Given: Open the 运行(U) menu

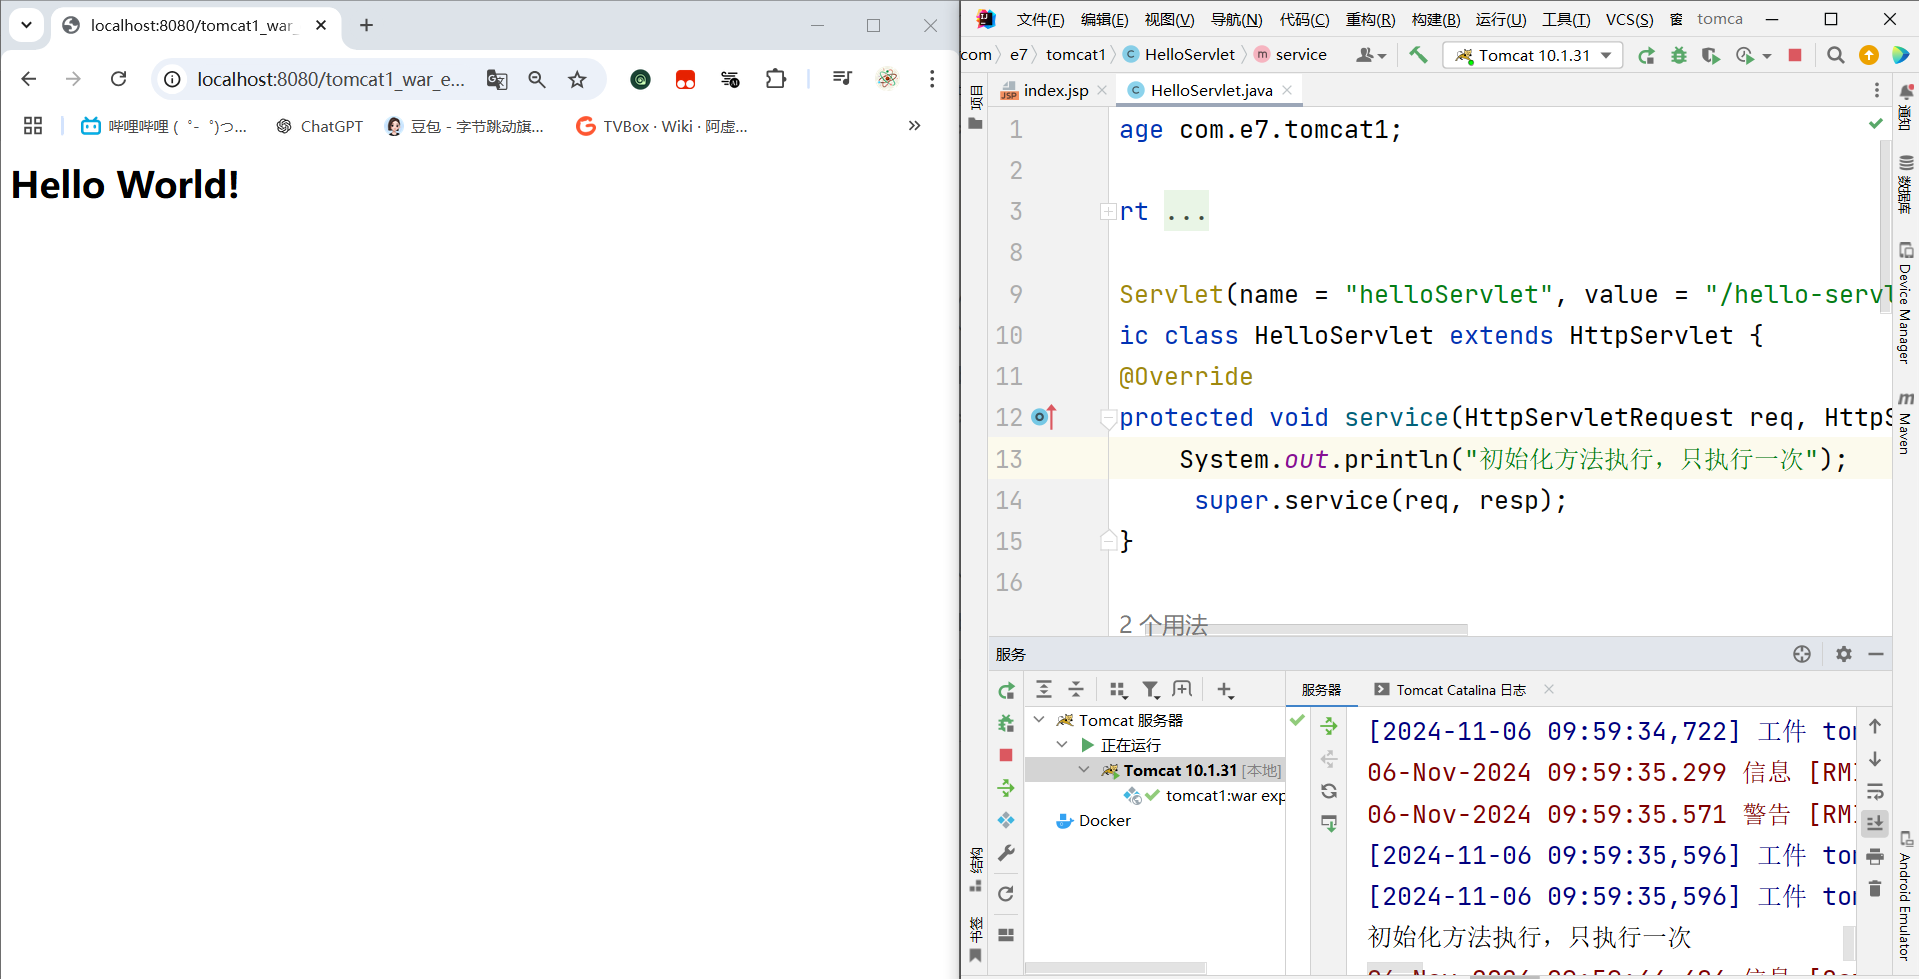Looking at the screenshot, I should (1501, 19).
